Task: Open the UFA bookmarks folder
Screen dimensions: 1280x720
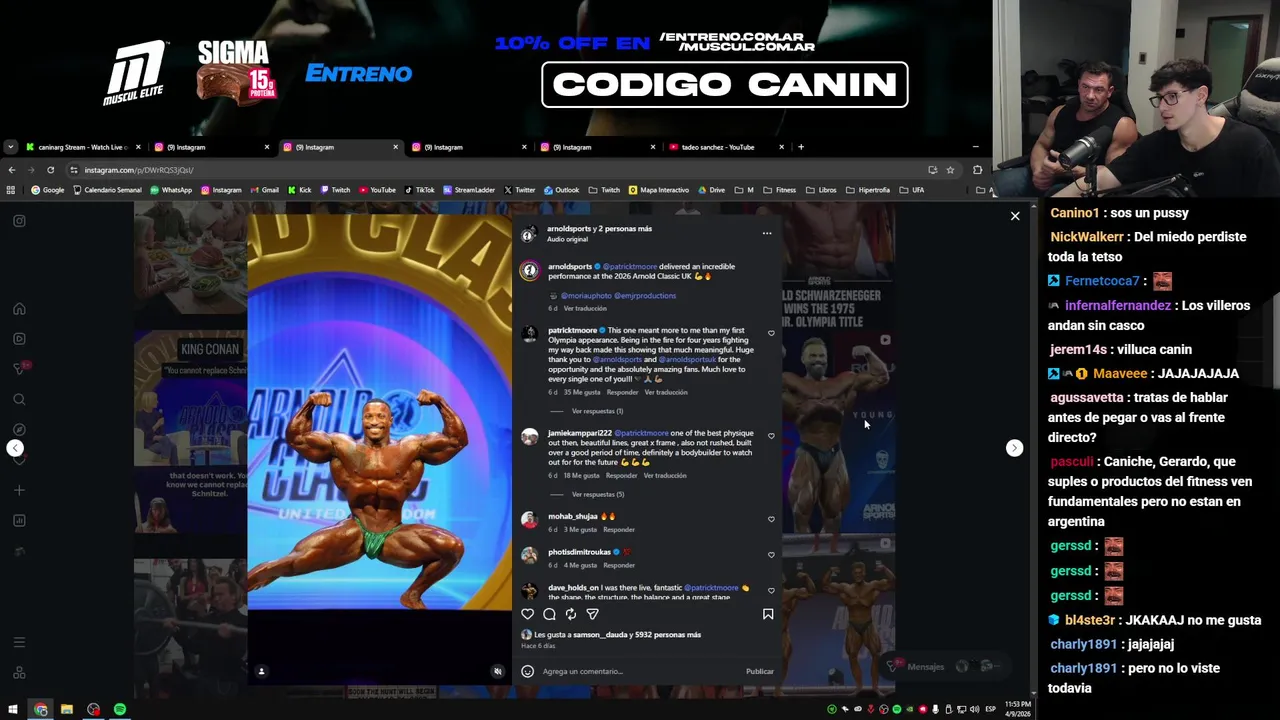Action: [912, 190]
